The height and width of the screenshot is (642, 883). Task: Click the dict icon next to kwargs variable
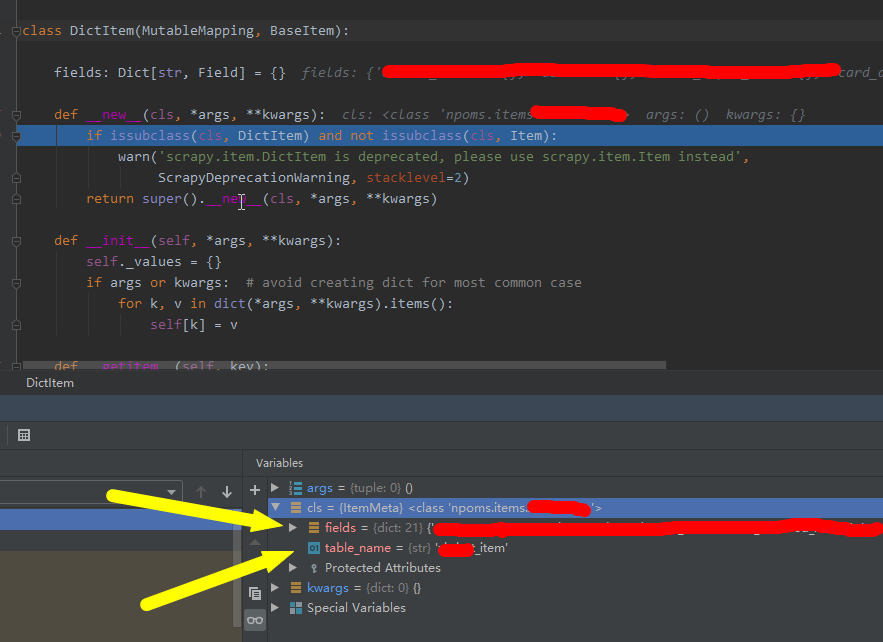tap(296, 588)
